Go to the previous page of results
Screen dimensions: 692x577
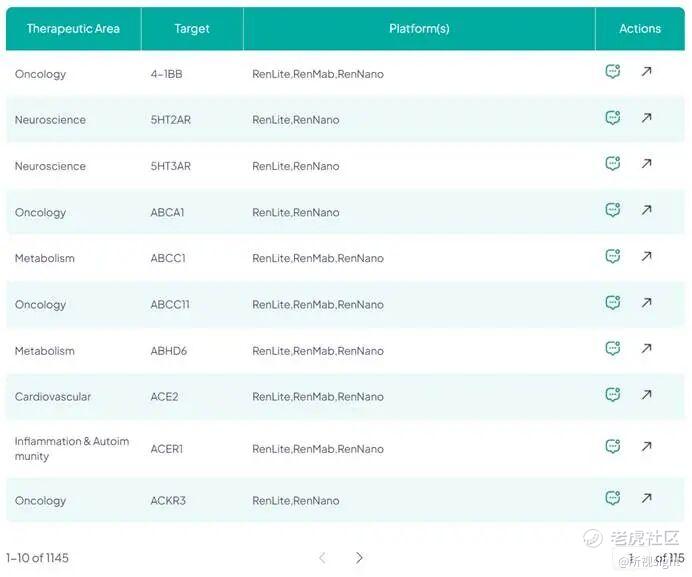coord(323,558)
